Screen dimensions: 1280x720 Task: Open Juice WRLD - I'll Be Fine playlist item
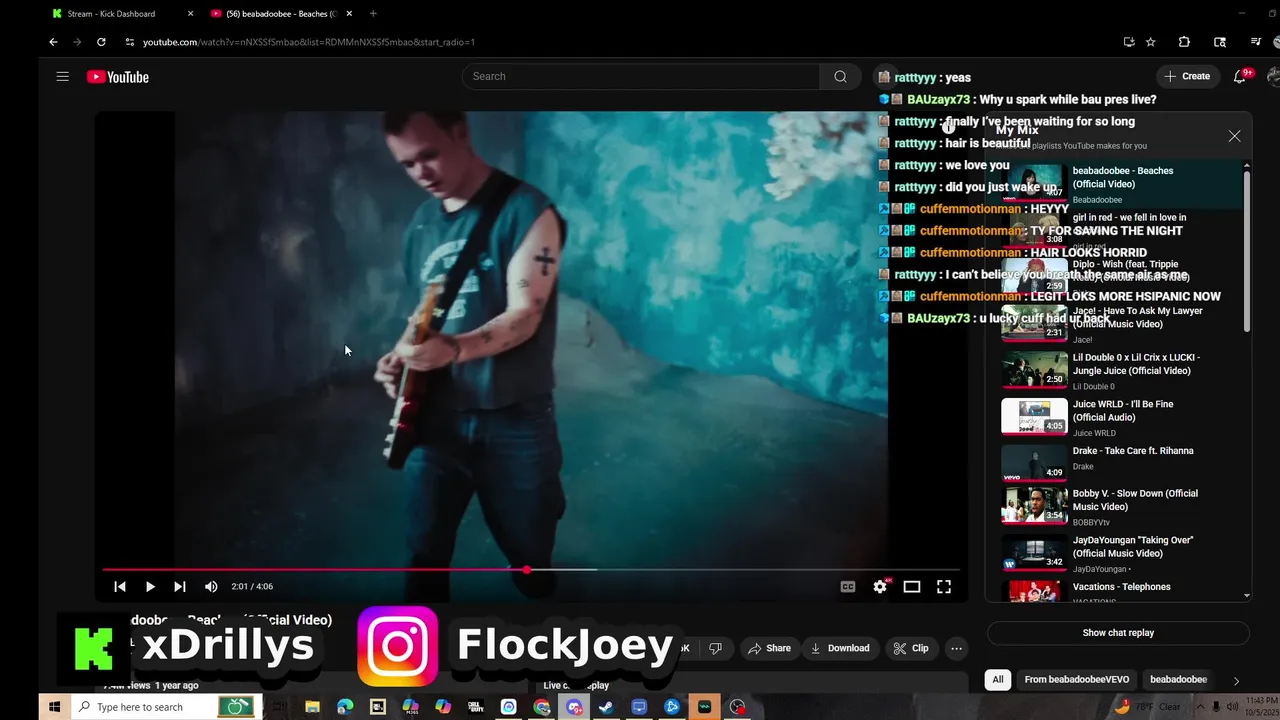click(x=1120, y=417)
